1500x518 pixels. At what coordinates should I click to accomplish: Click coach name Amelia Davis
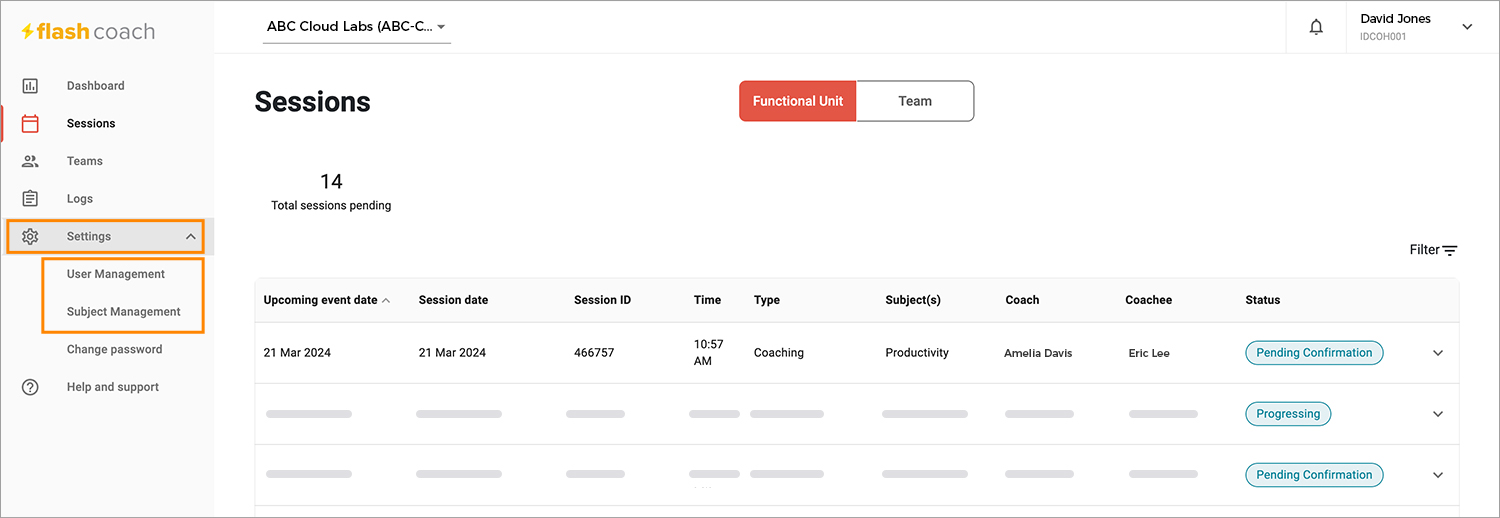[1038, 353]
